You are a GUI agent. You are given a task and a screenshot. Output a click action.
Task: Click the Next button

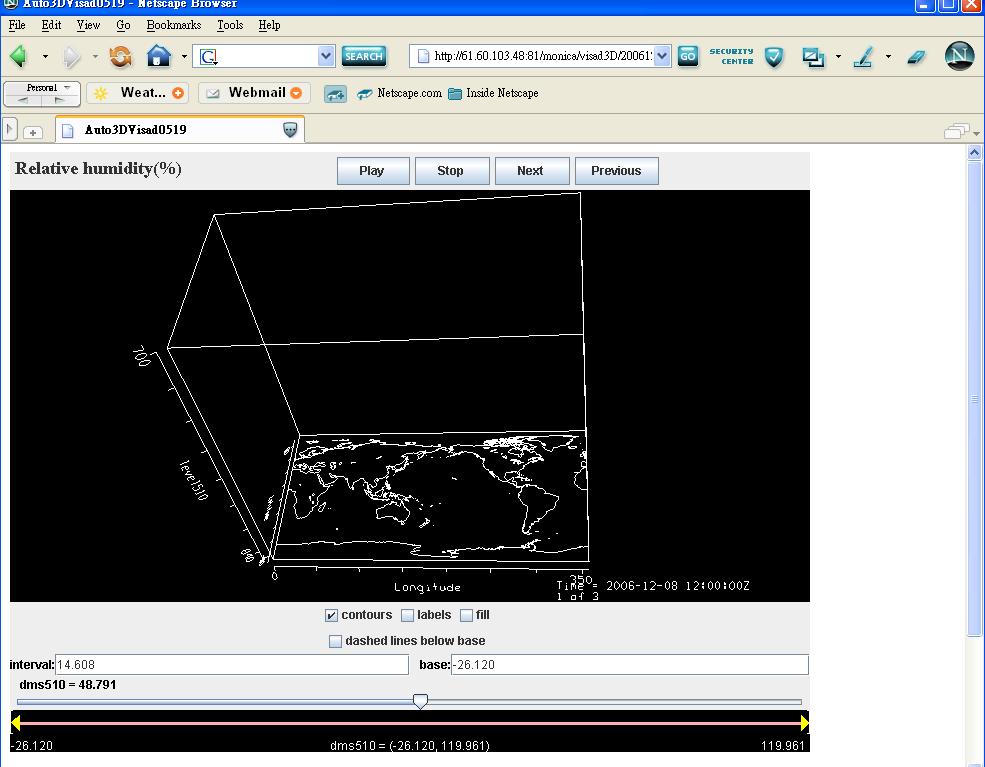coord(531,171)
